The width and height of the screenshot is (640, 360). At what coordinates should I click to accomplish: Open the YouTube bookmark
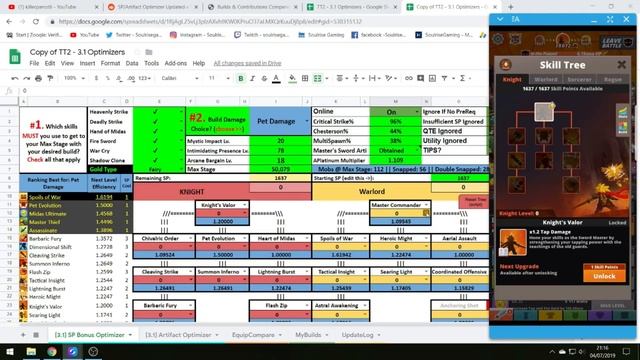tap(85, 35)
